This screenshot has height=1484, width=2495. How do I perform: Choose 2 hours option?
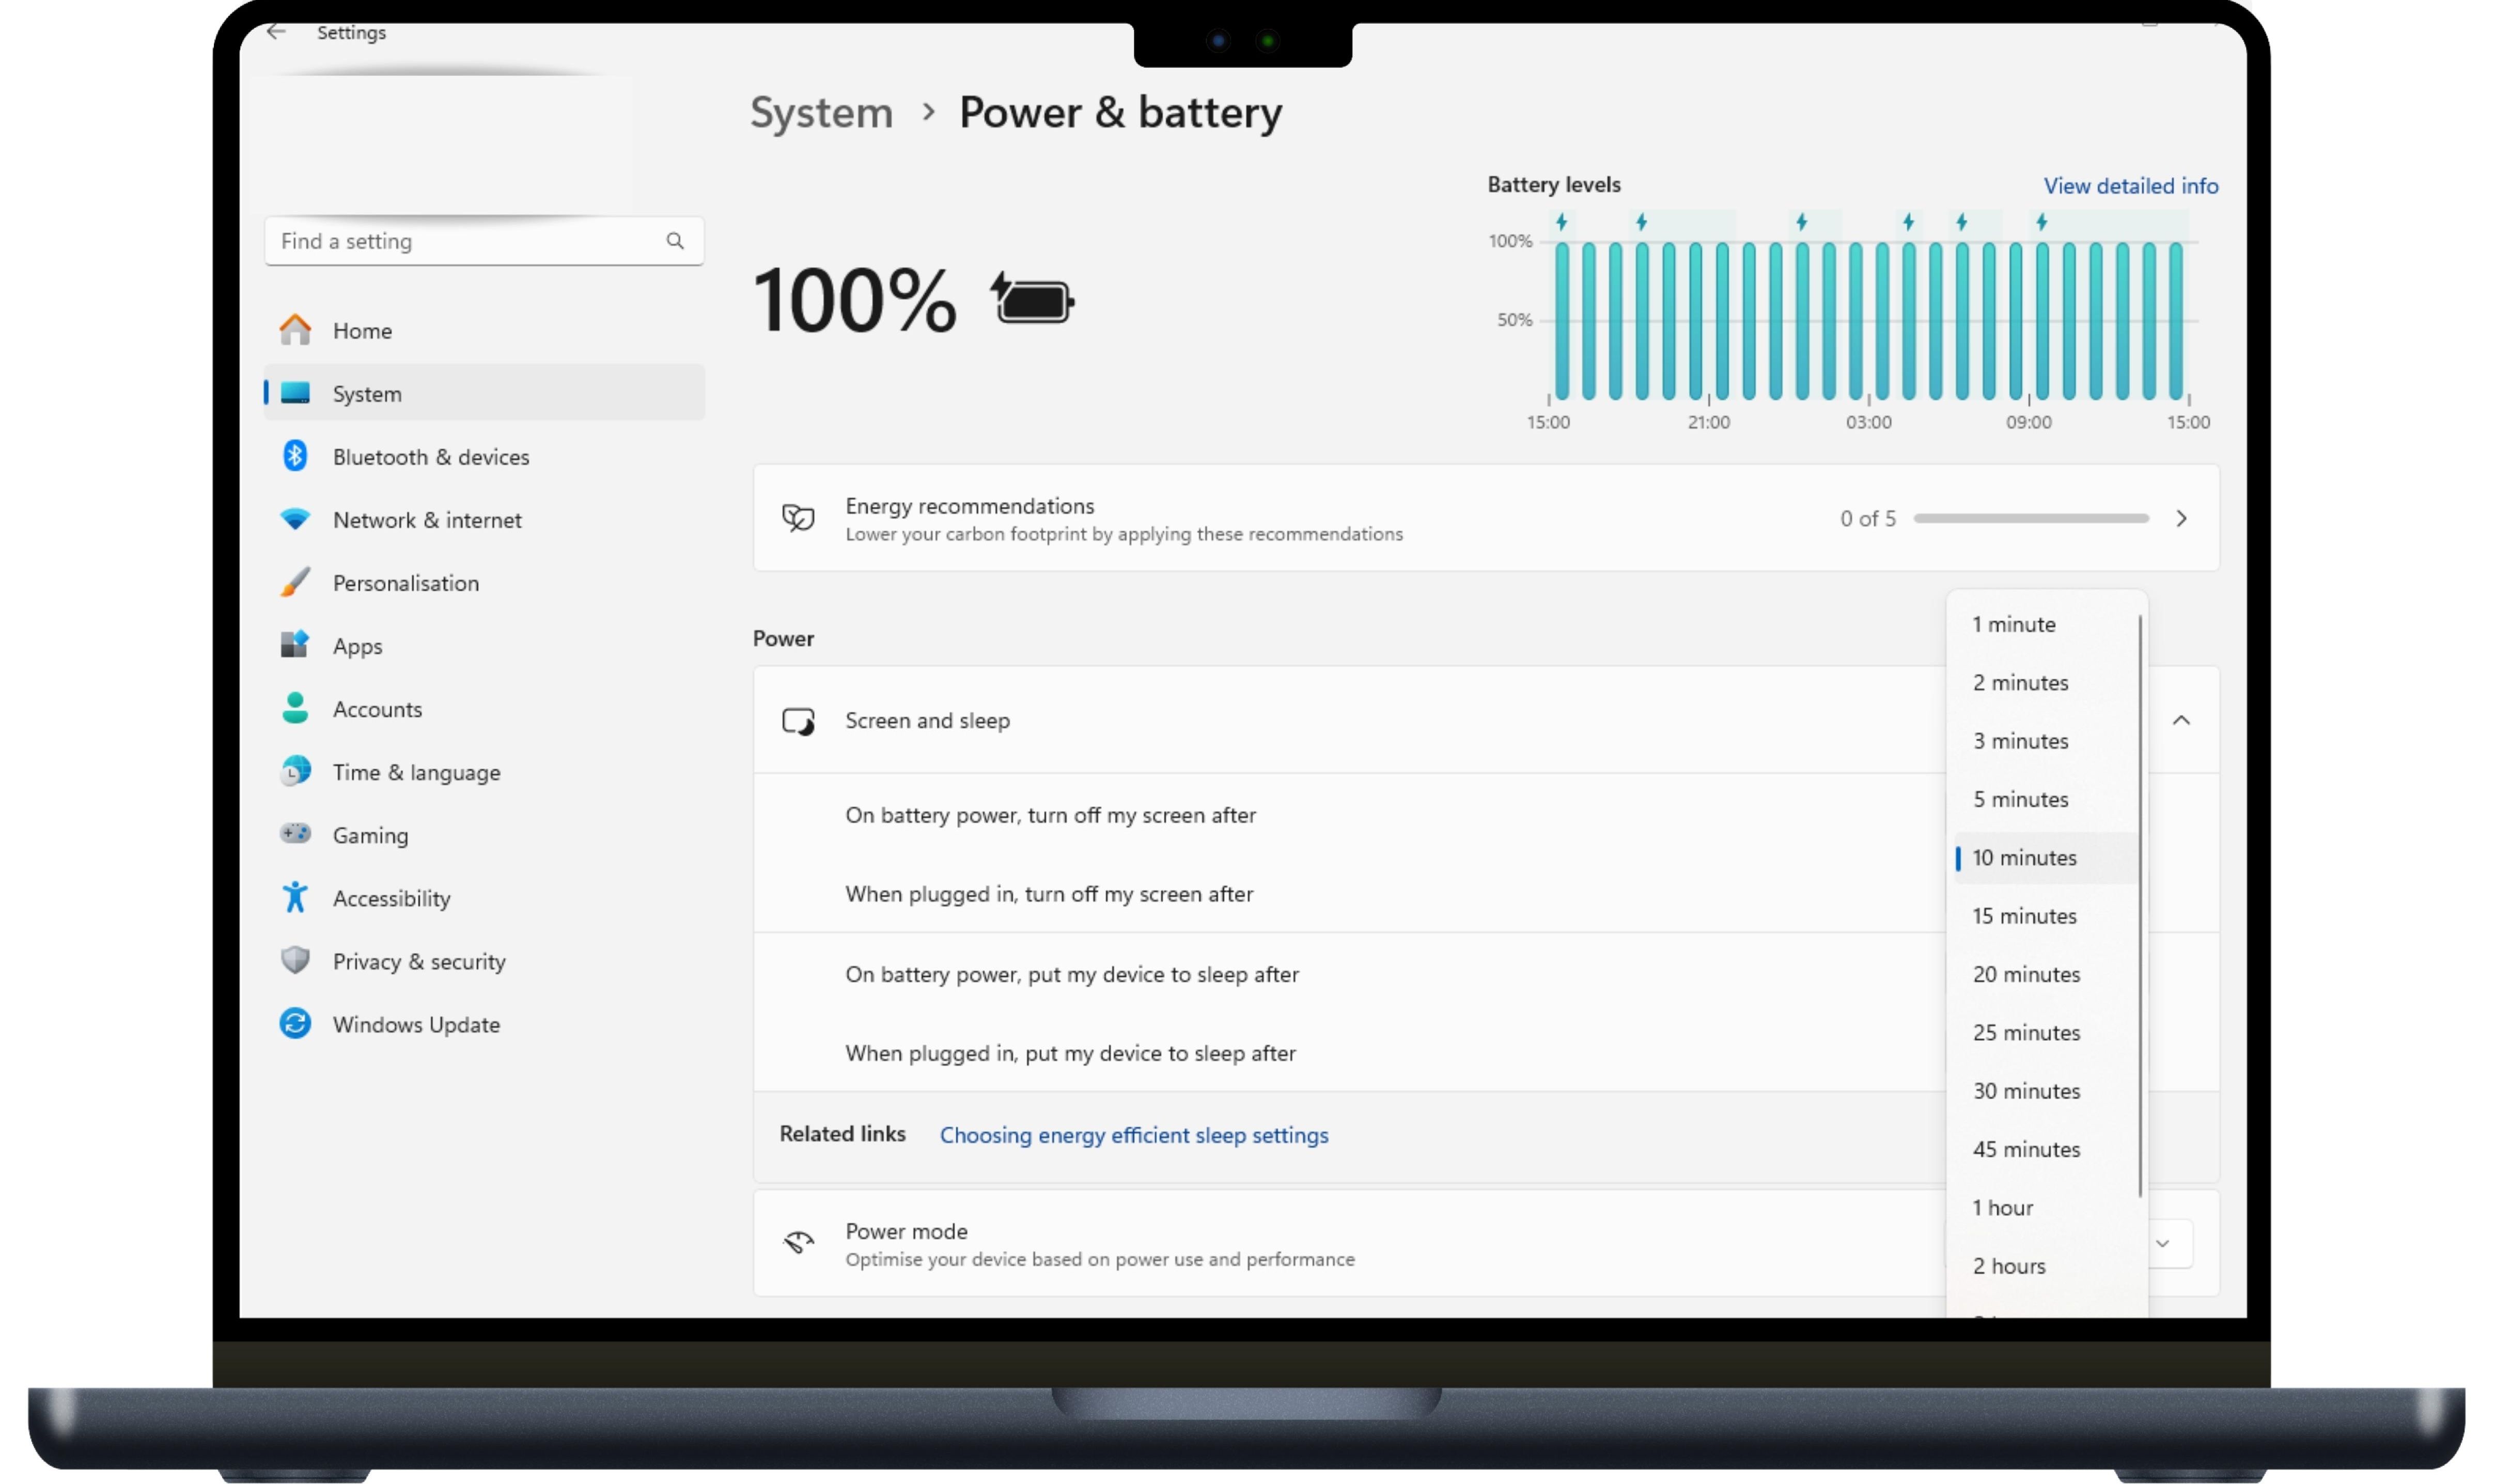point(2044,1266)
